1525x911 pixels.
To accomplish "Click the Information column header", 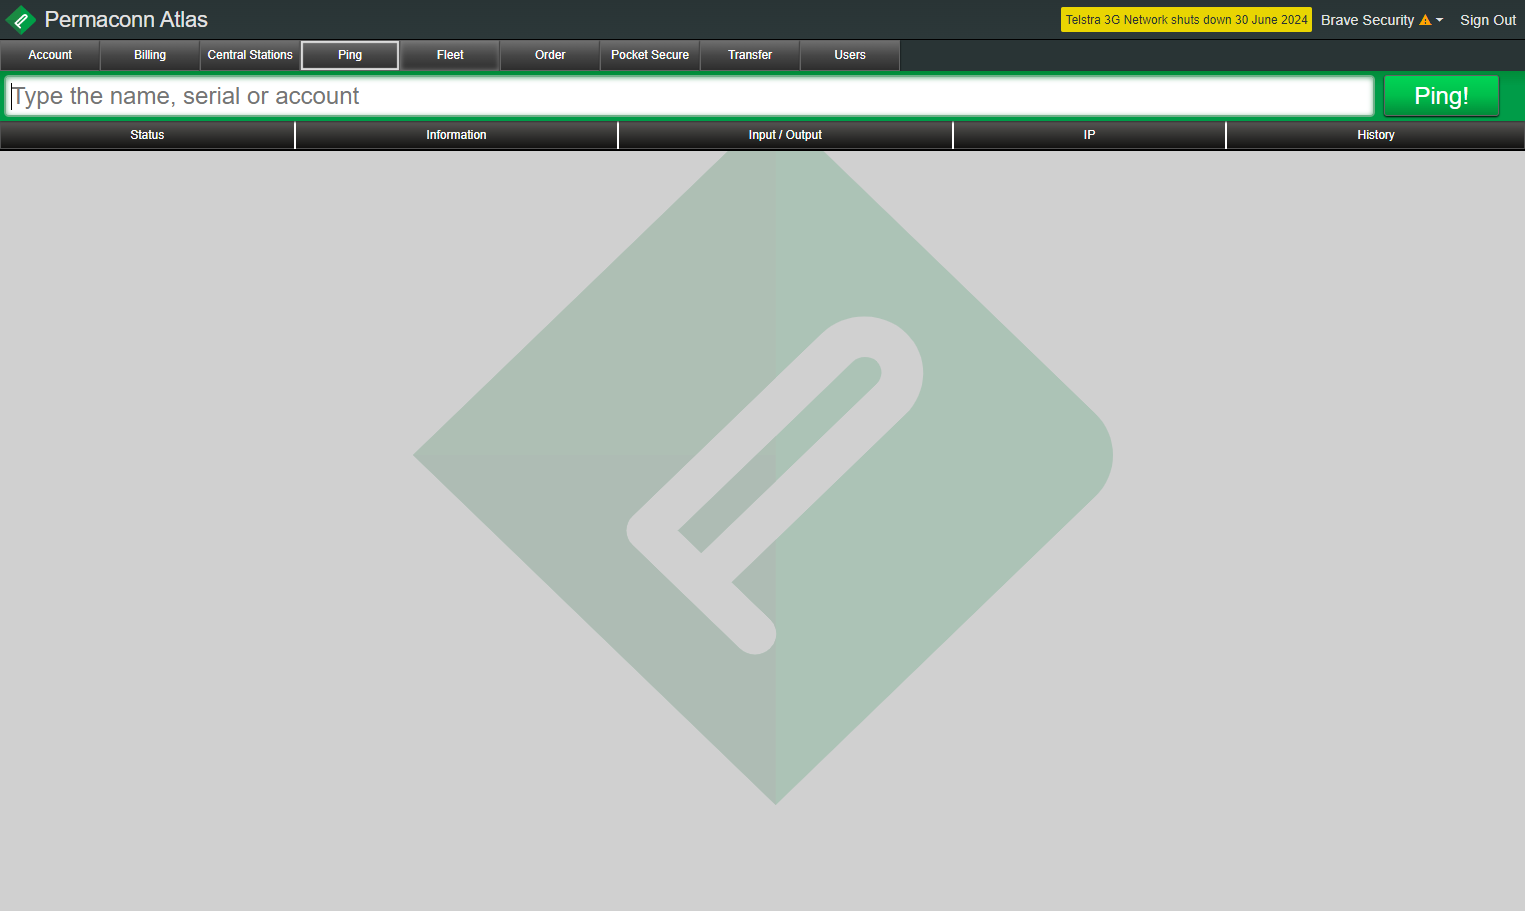I will 456,135.
